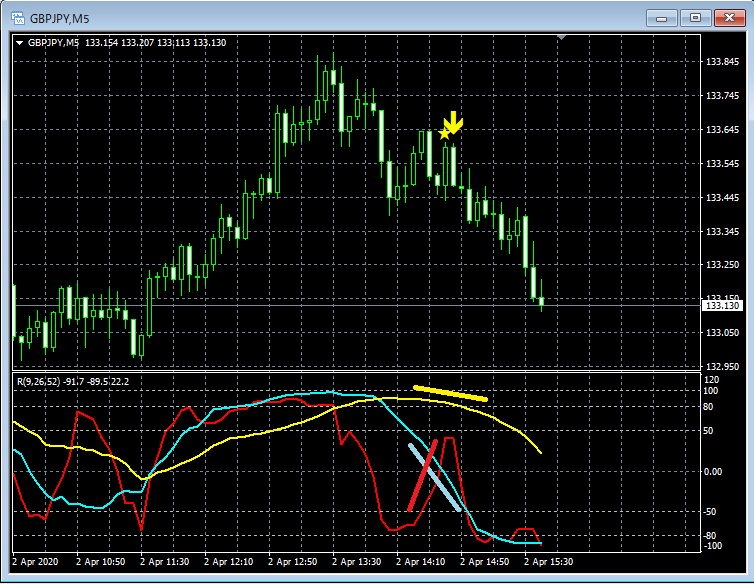This screenshot has width=754, height=584.
Task: Click the 133.050 price scale label
Action: tap(722, 333)
